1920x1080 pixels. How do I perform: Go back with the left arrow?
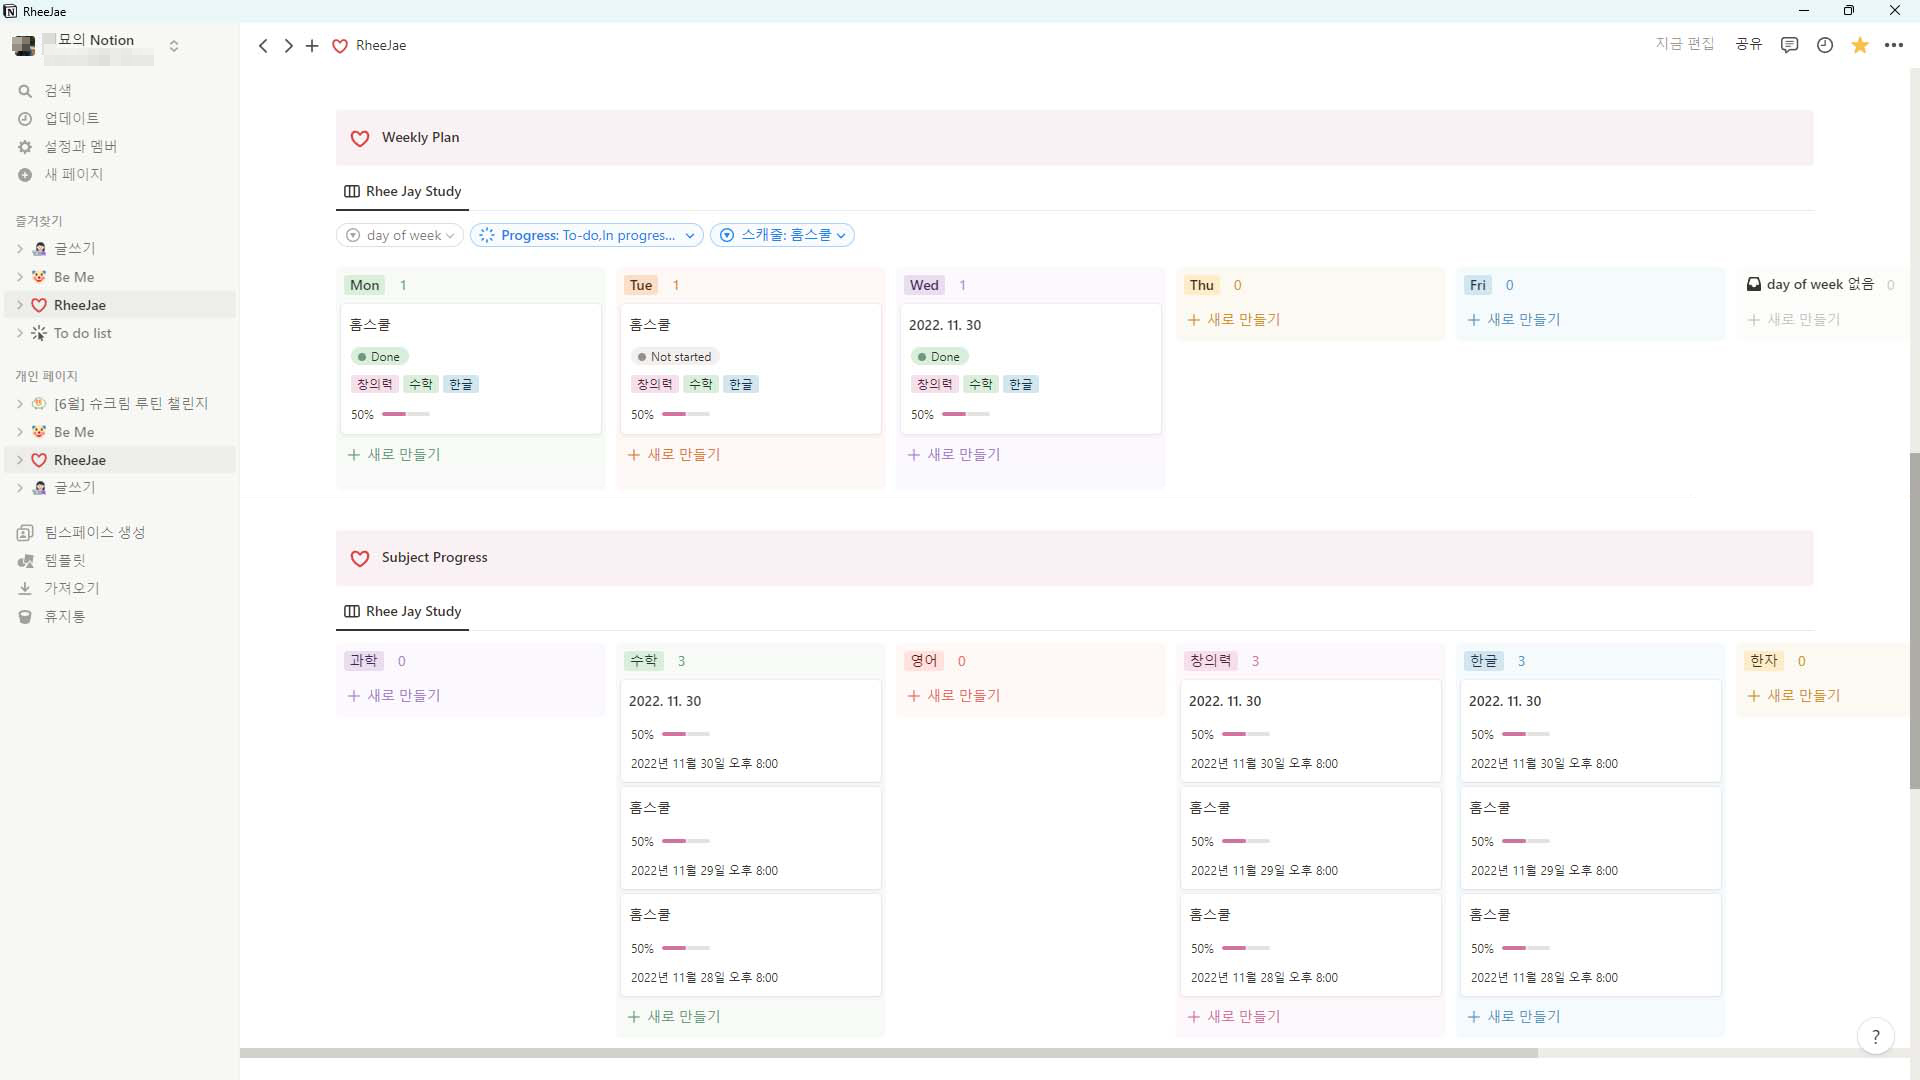(x=263, y=46)
